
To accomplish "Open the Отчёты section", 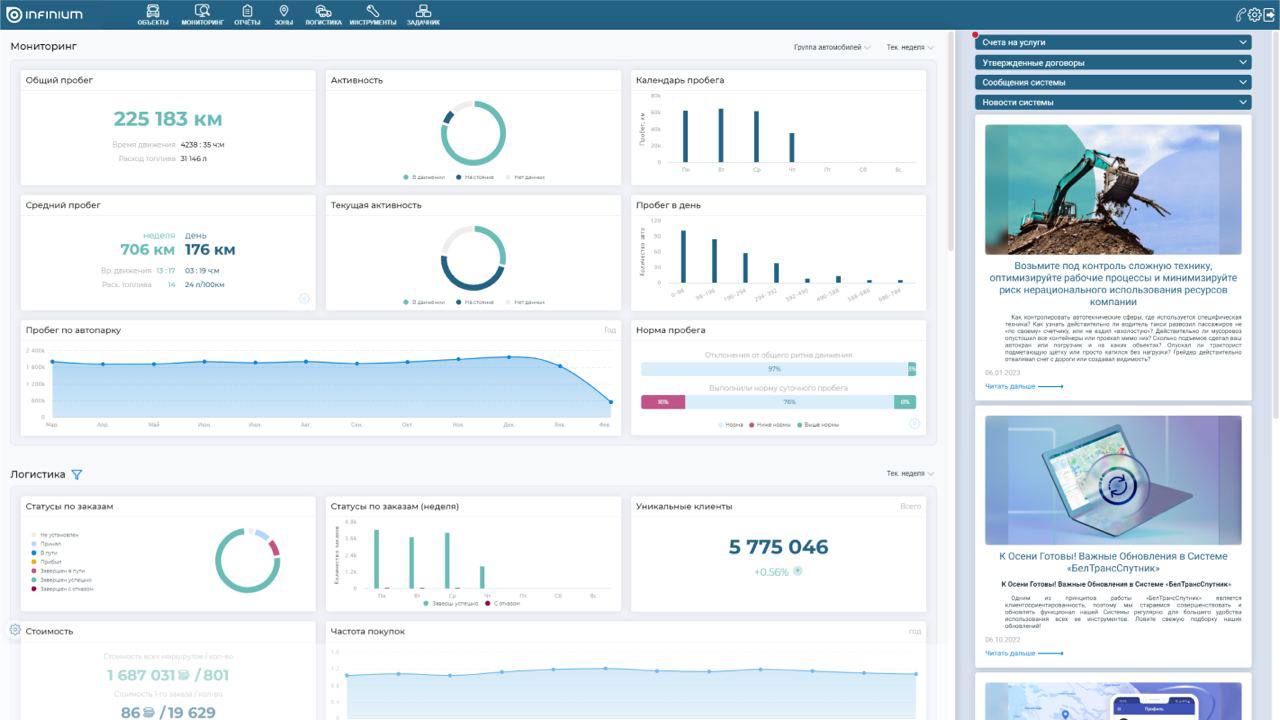I will tap(247, 15).
